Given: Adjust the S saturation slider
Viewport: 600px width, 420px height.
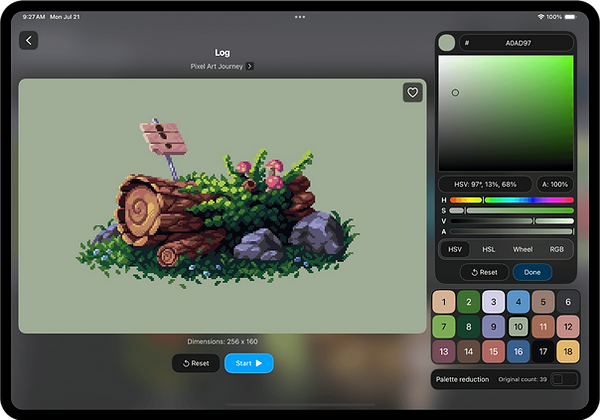Looking at the screenshot, I should point(512,210).
